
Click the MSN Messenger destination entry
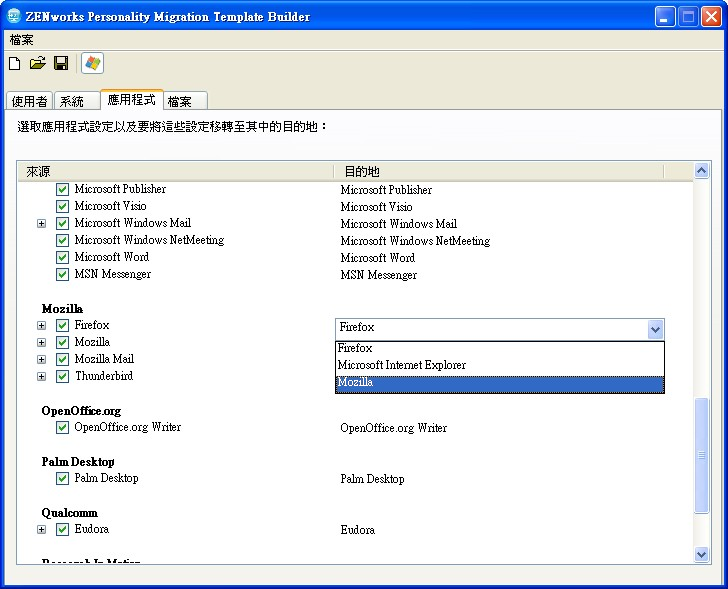[x=378, y=275]
